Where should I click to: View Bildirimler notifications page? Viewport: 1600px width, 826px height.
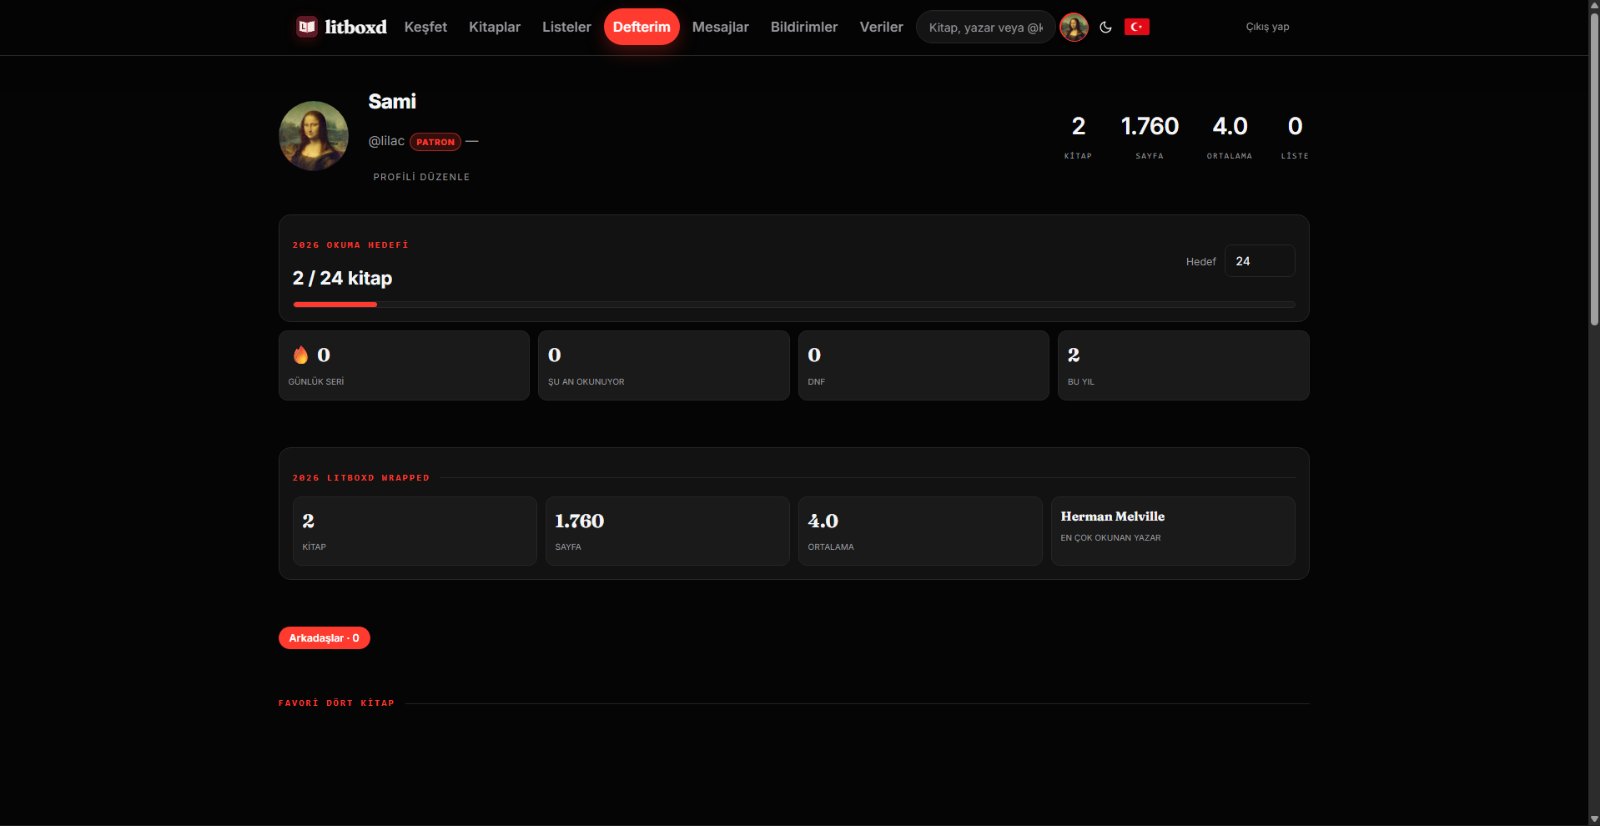point(804,27)
